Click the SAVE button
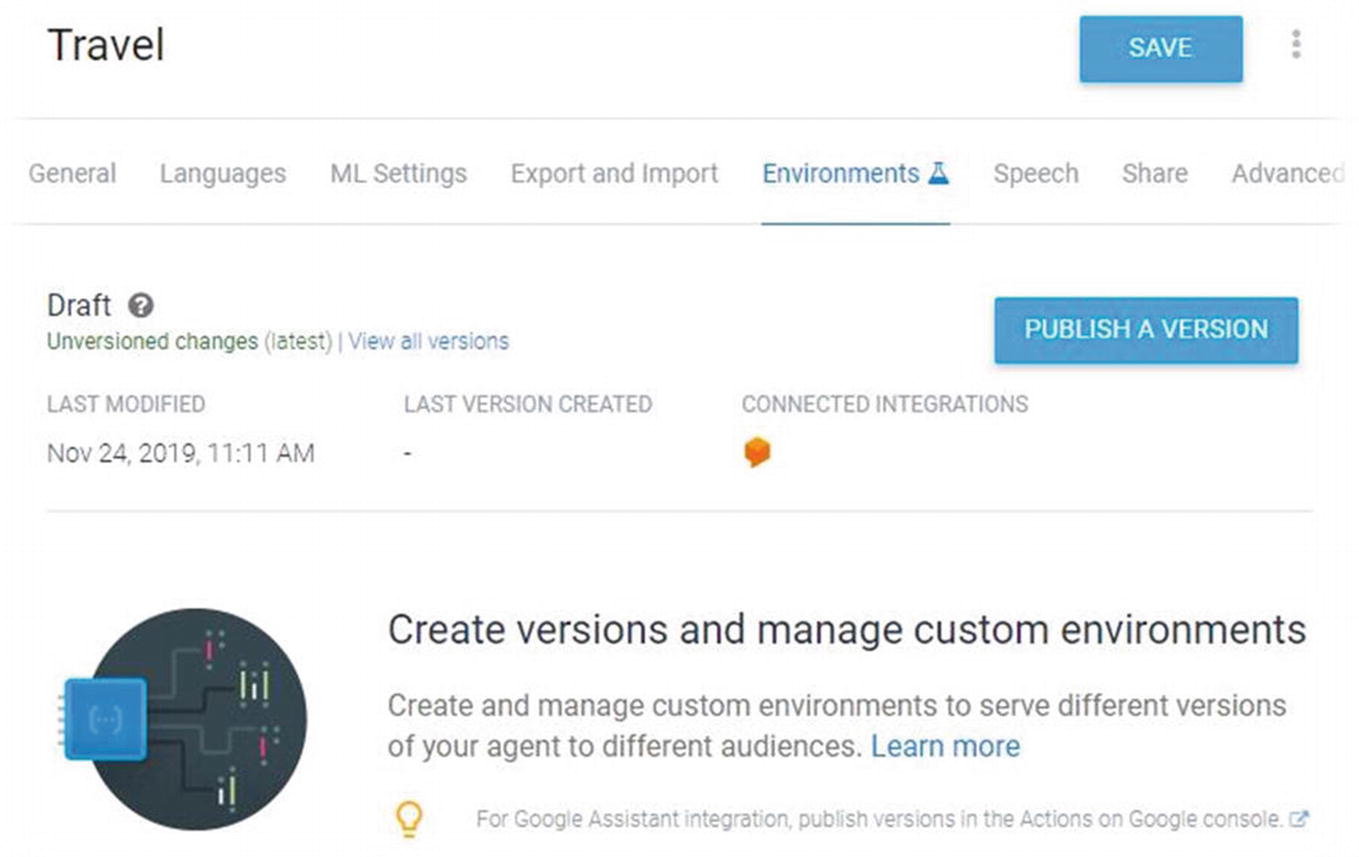 [1161, 48]
